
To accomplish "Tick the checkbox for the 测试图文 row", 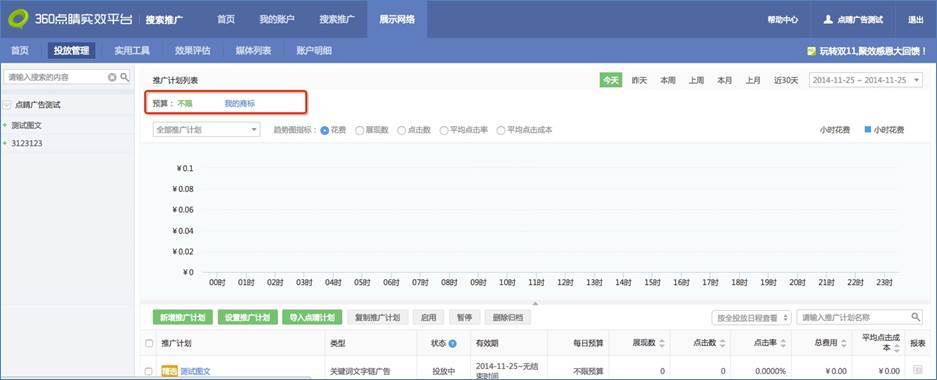I will tap(149, 371).
